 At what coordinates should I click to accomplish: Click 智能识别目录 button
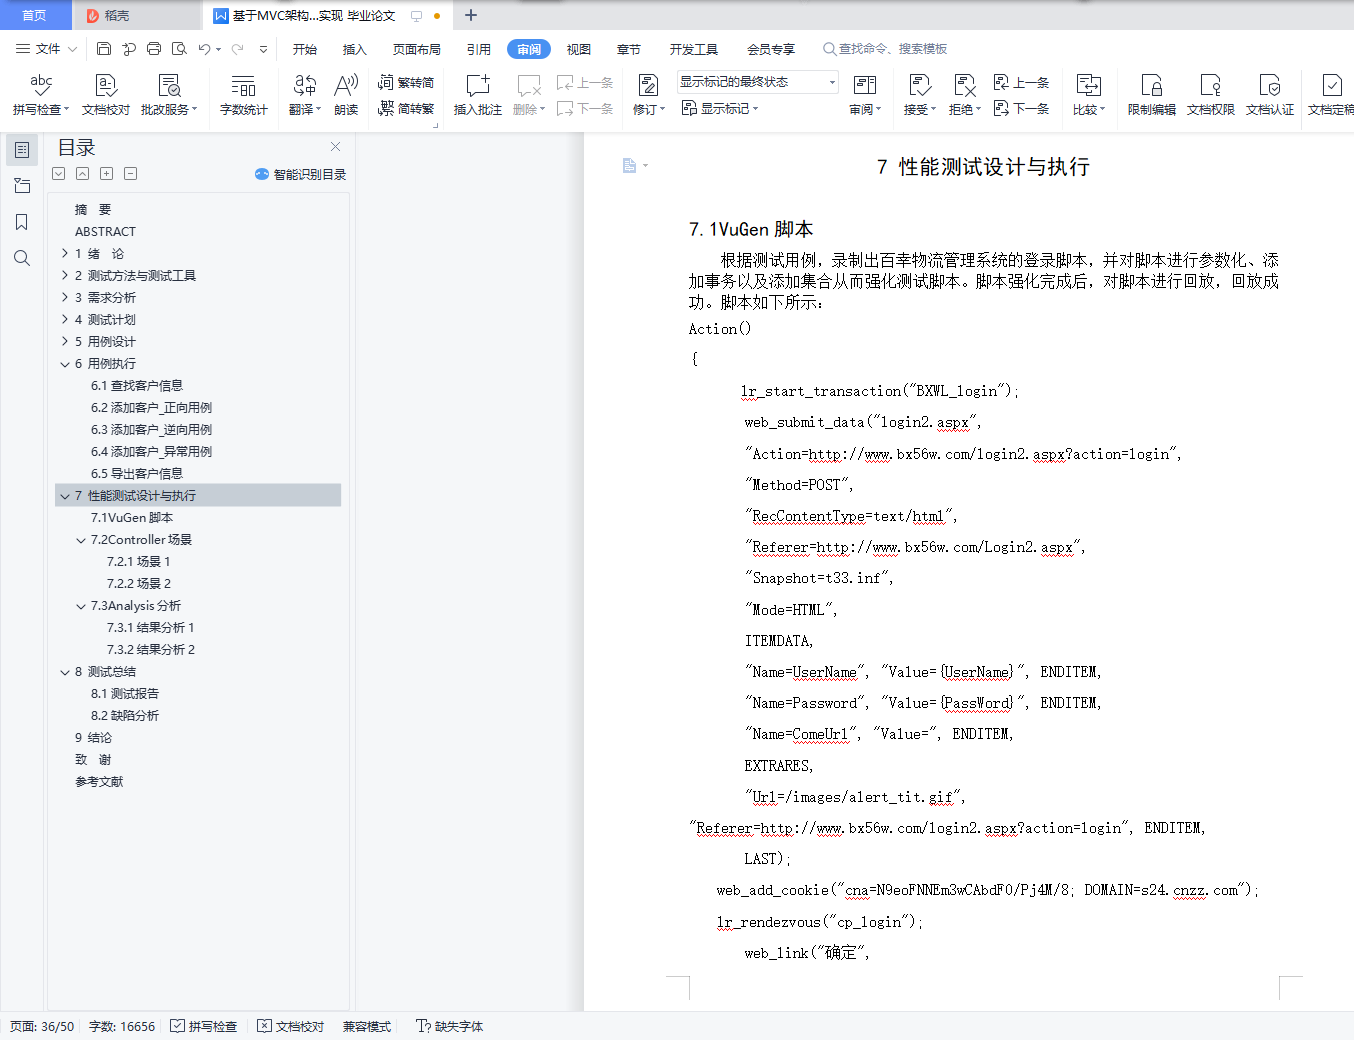click(x=301, y=174)
